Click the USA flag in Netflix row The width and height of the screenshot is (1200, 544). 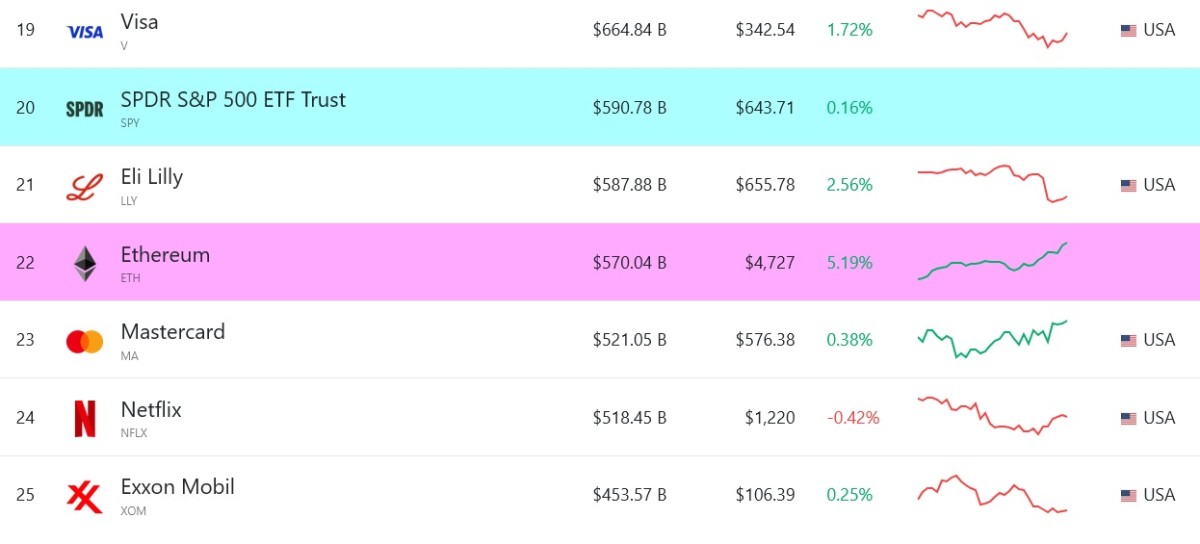point(1128,418)
